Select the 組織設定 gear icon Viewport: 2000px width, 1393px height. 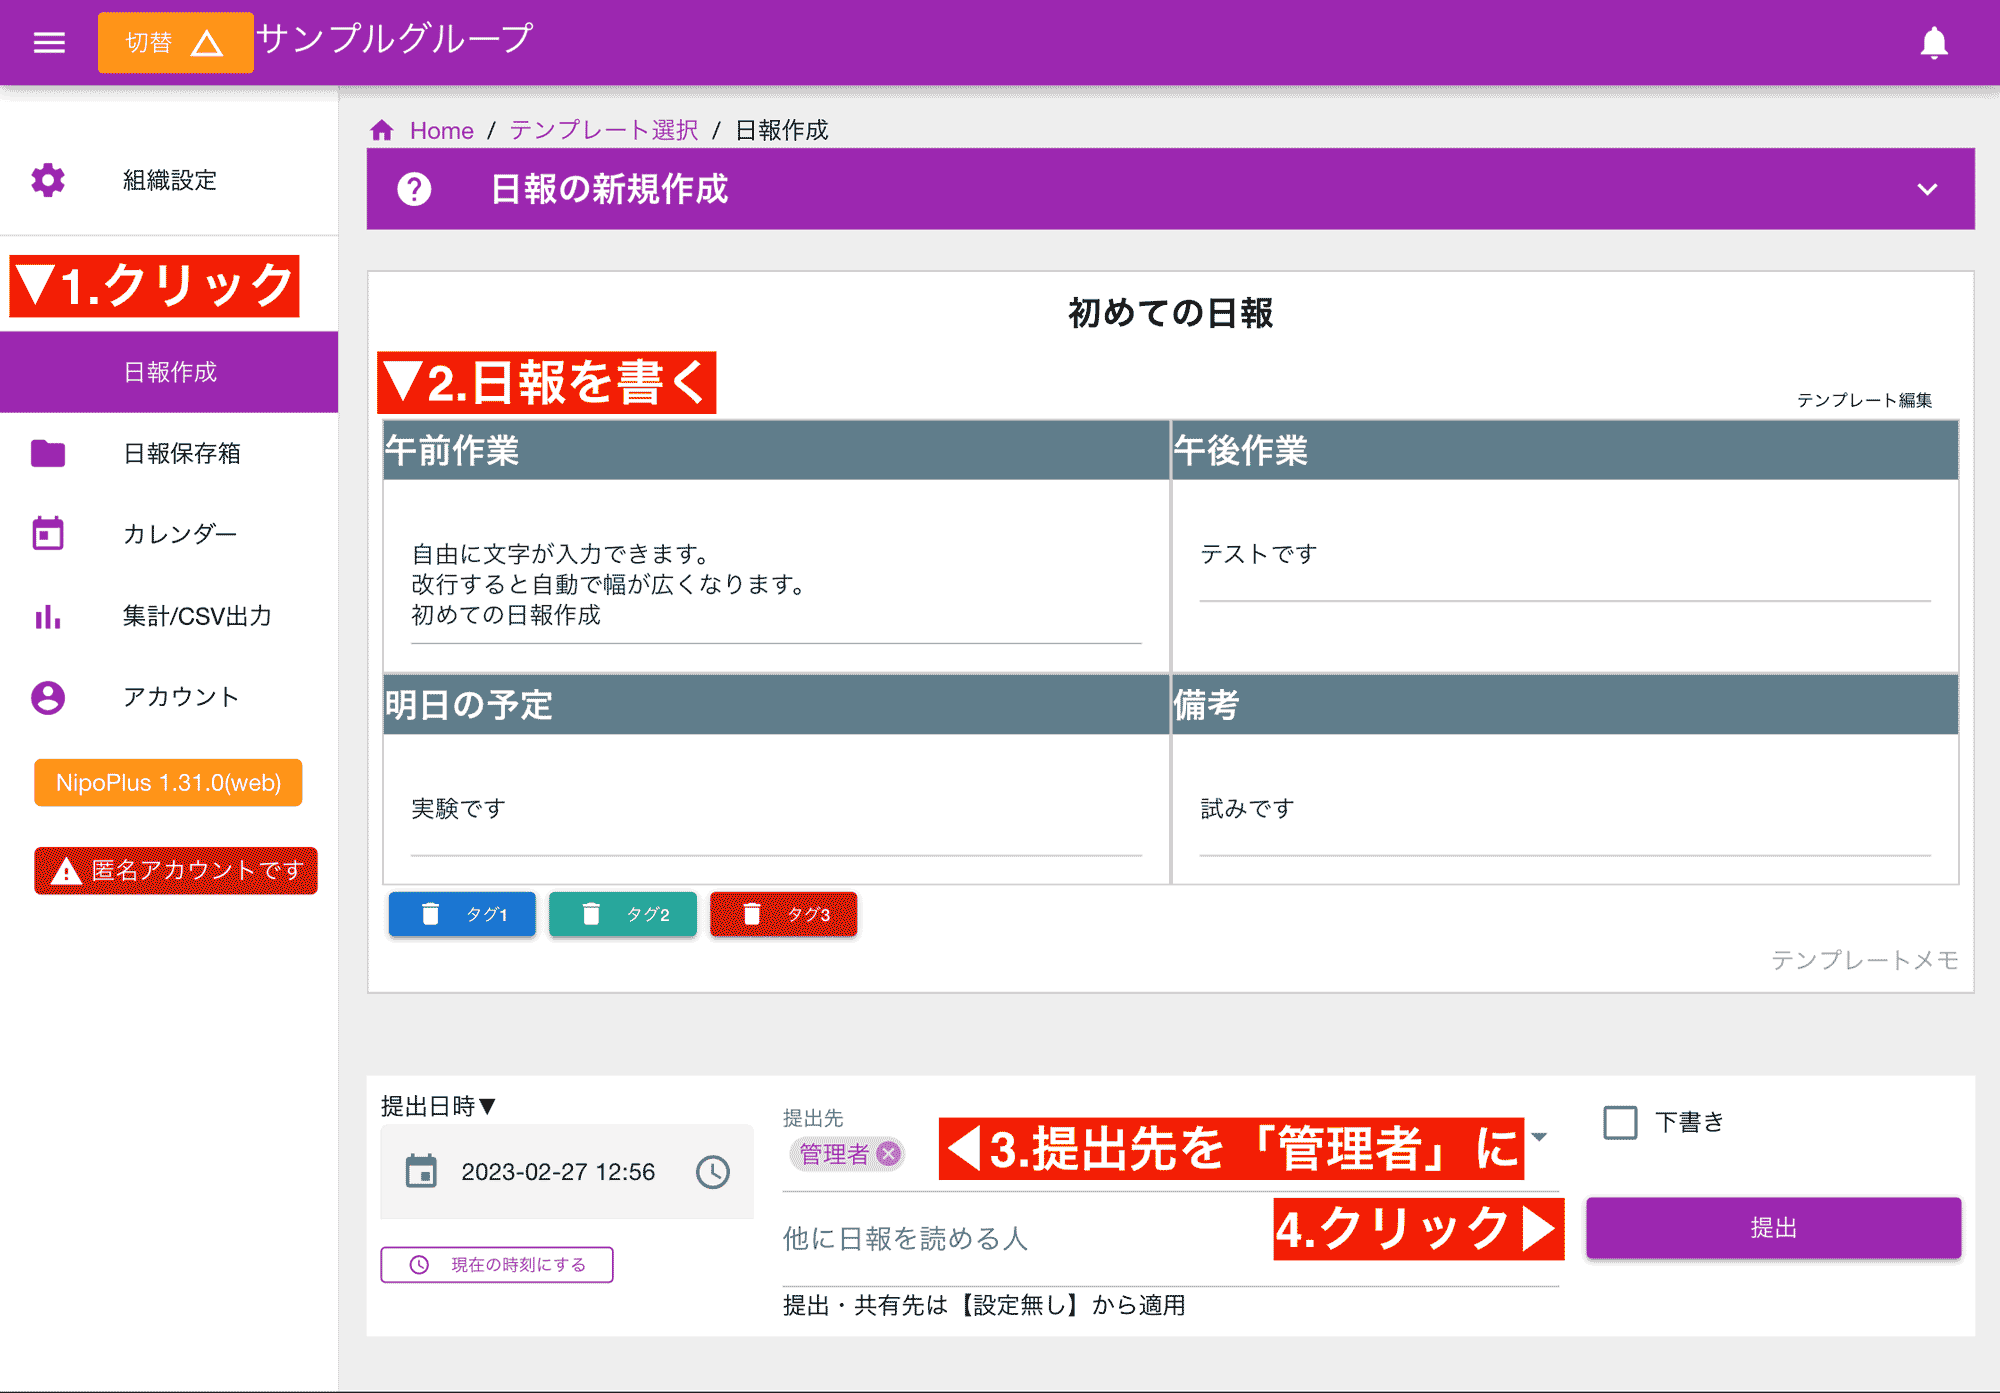click(x=47, y=181)
